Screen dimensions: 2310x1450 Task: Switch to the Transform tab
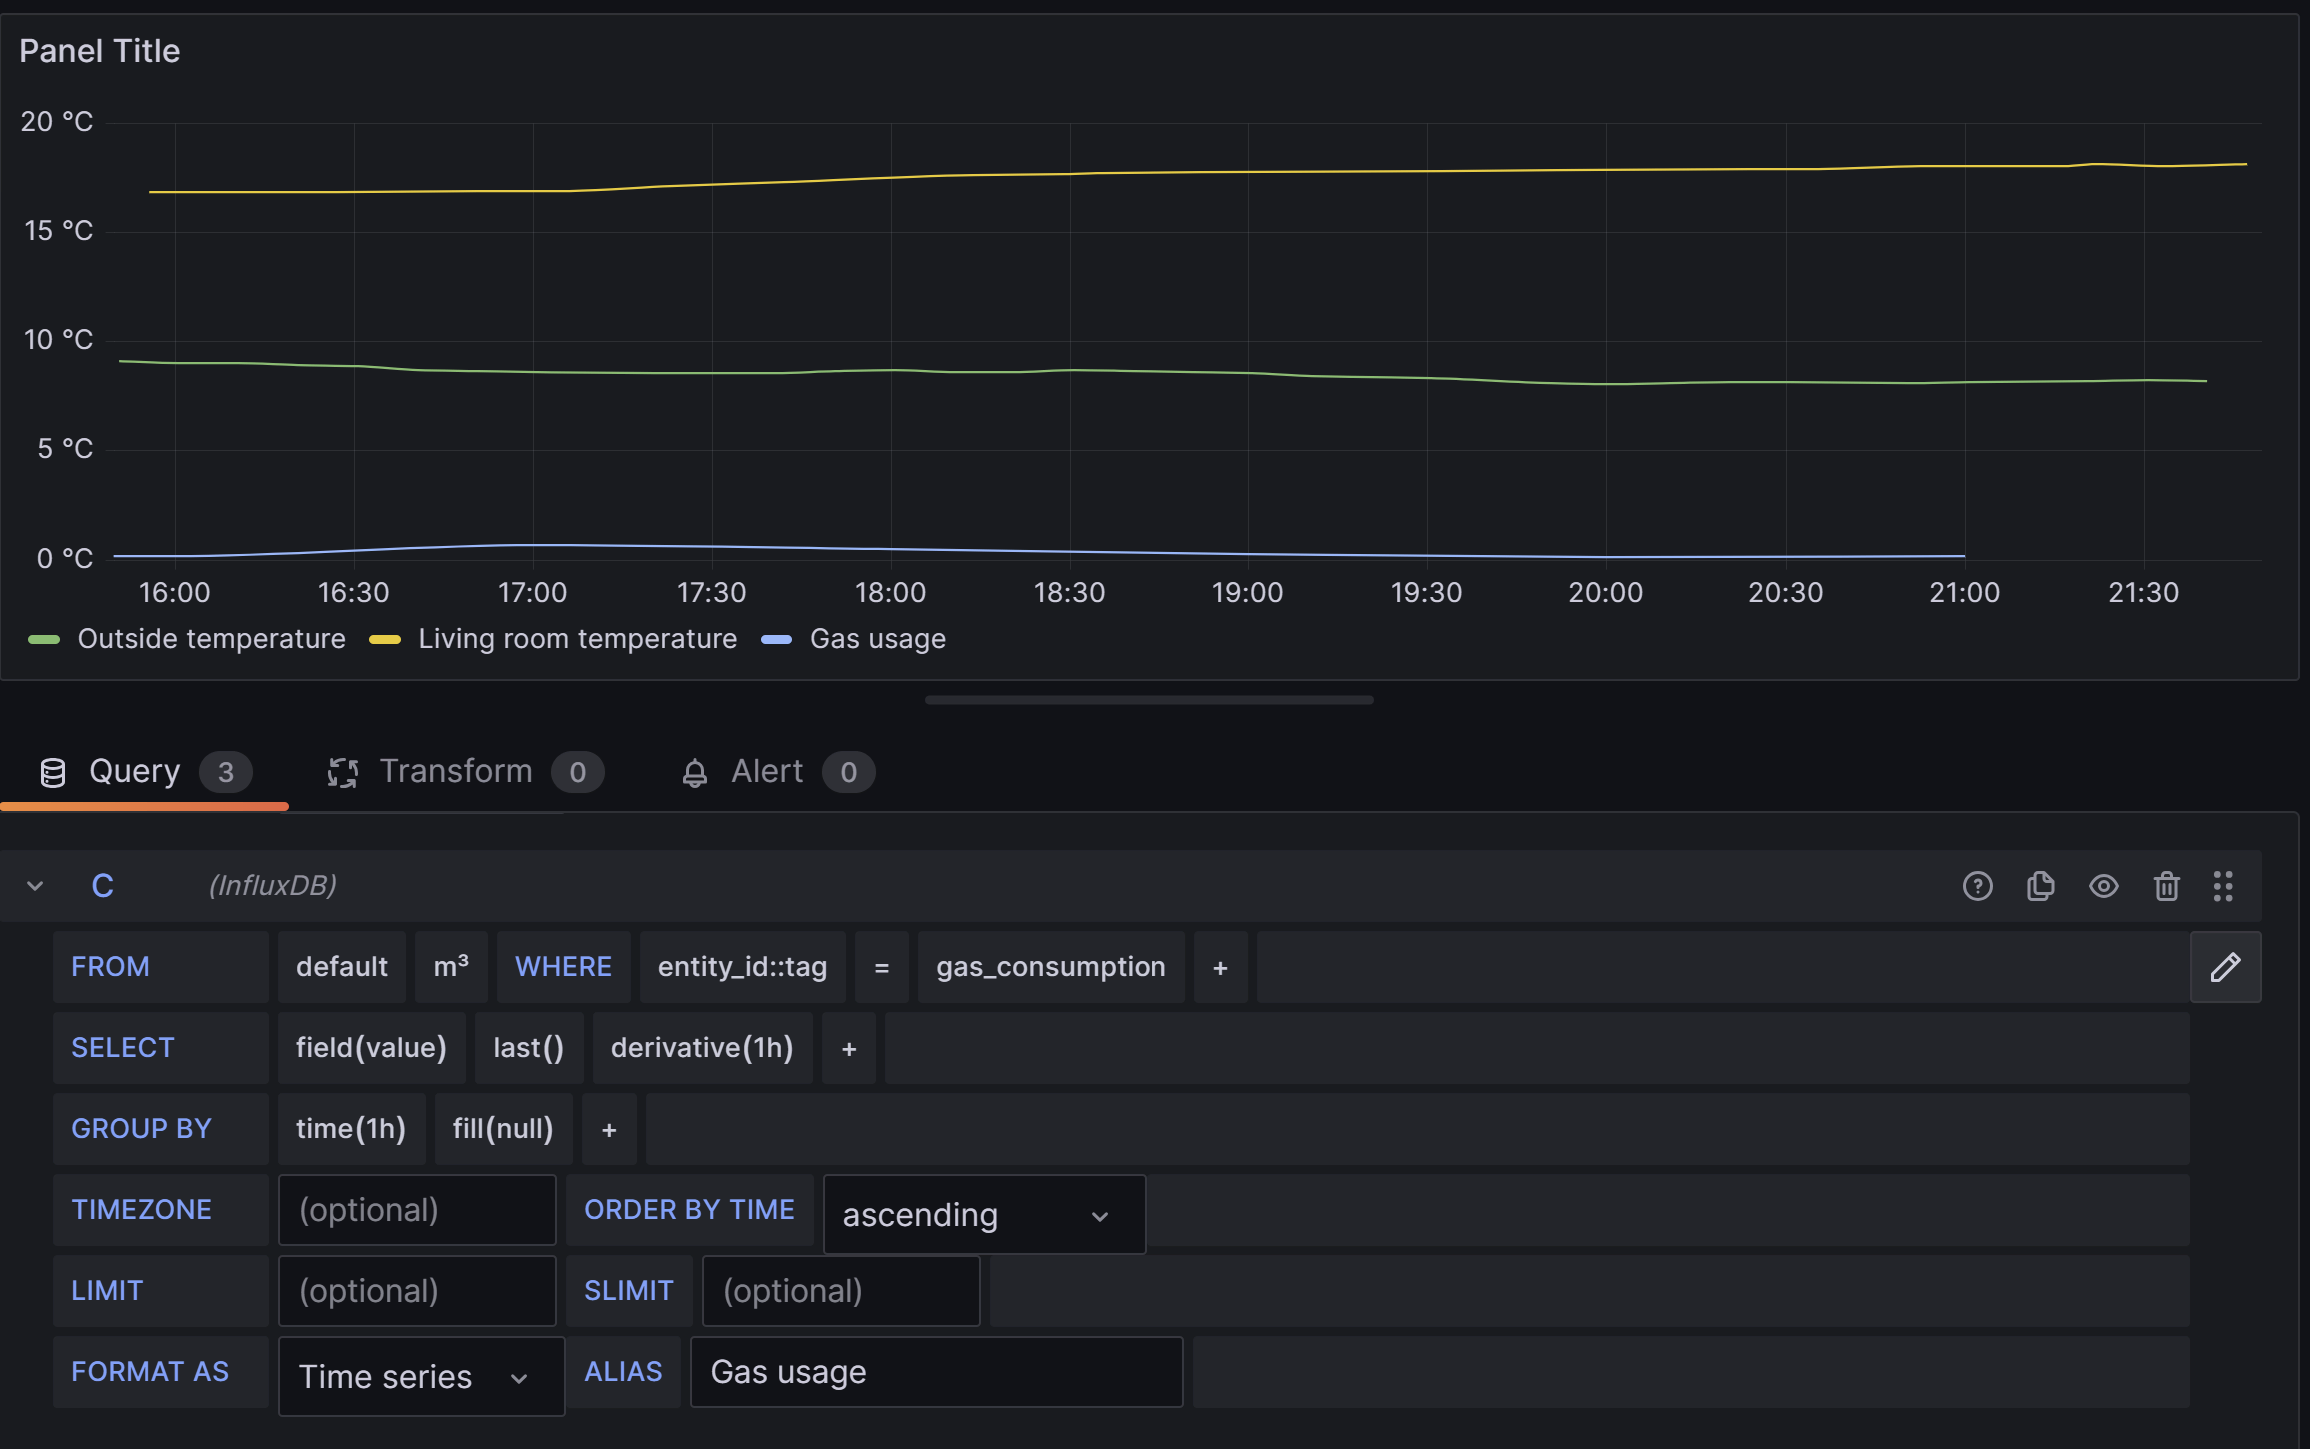[x=465, y=772]
